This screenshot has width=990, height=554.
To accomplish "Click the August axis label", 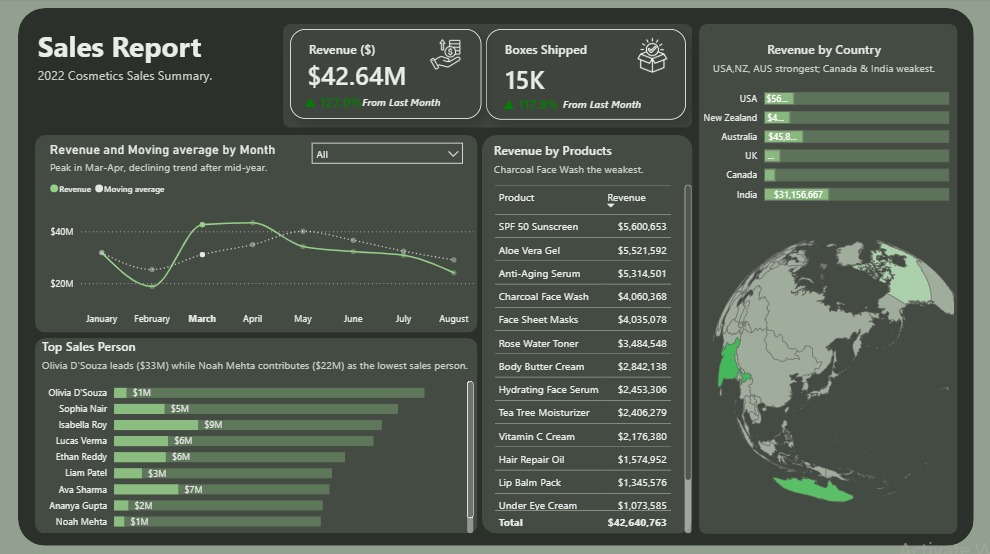I will 454,319.
